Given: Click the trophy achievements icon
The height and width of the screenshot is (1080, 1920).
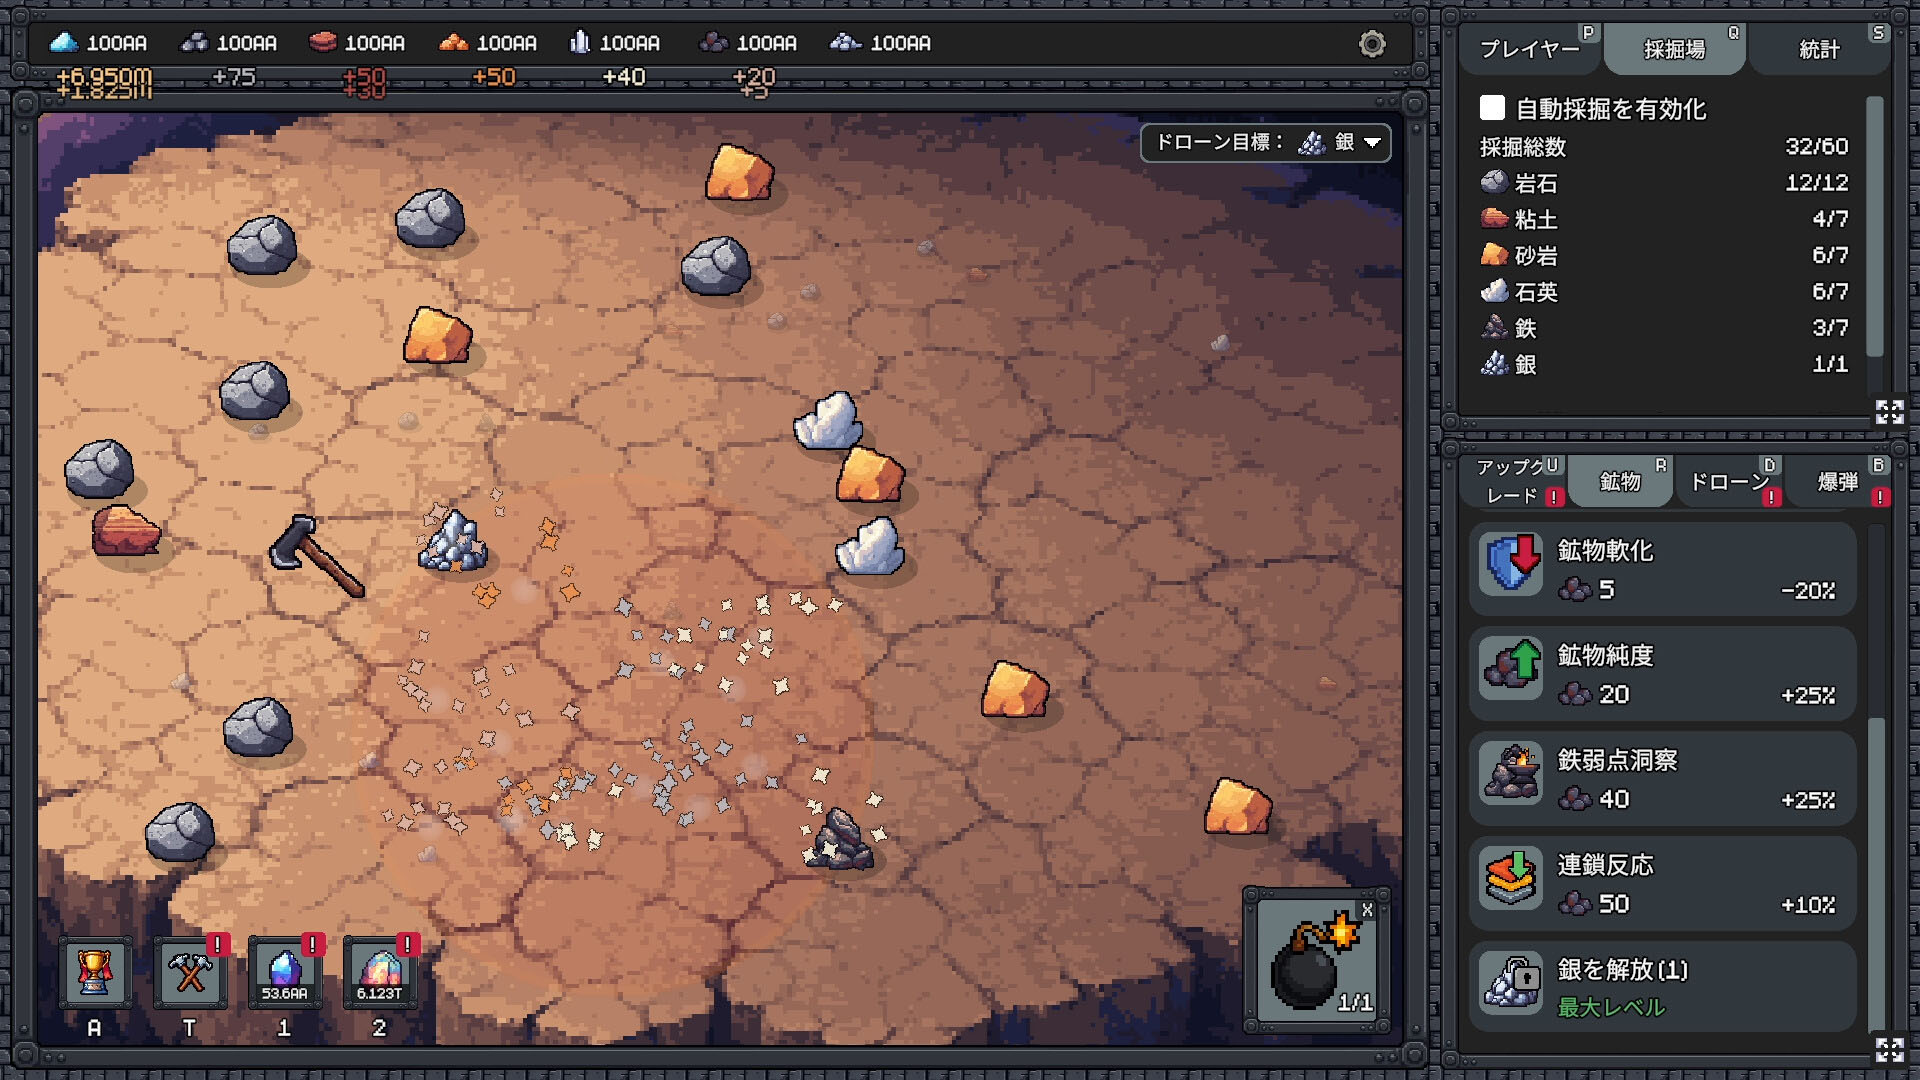Looking at the screenshot, I should (95, 973).
